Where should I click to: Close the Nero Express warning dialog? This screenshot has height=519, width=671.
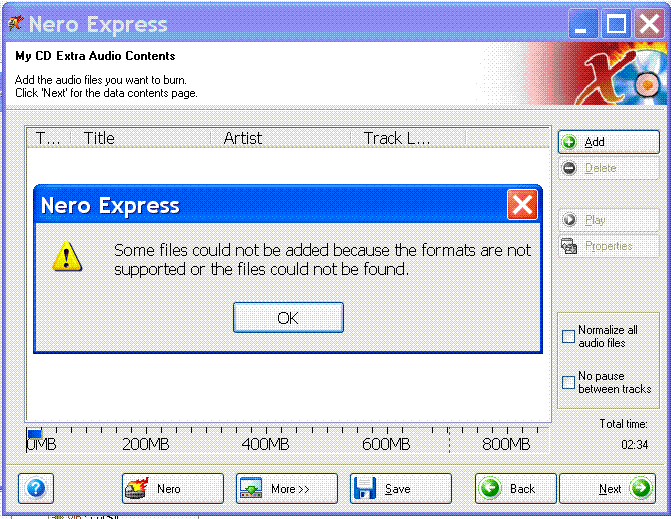[522, 205]
